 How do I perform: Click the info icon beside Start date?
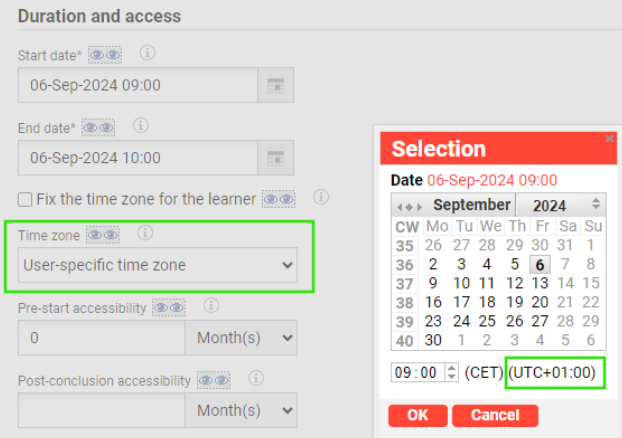pos(148,54)
